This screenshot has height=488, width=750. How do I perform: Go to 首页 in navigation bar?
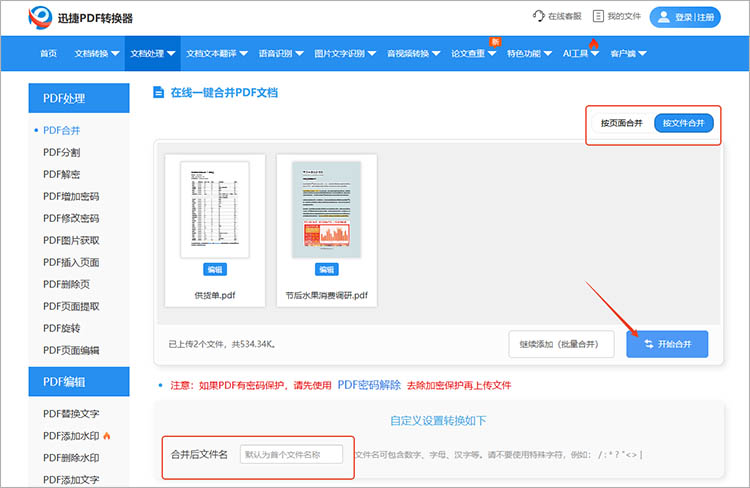[48, 54]
